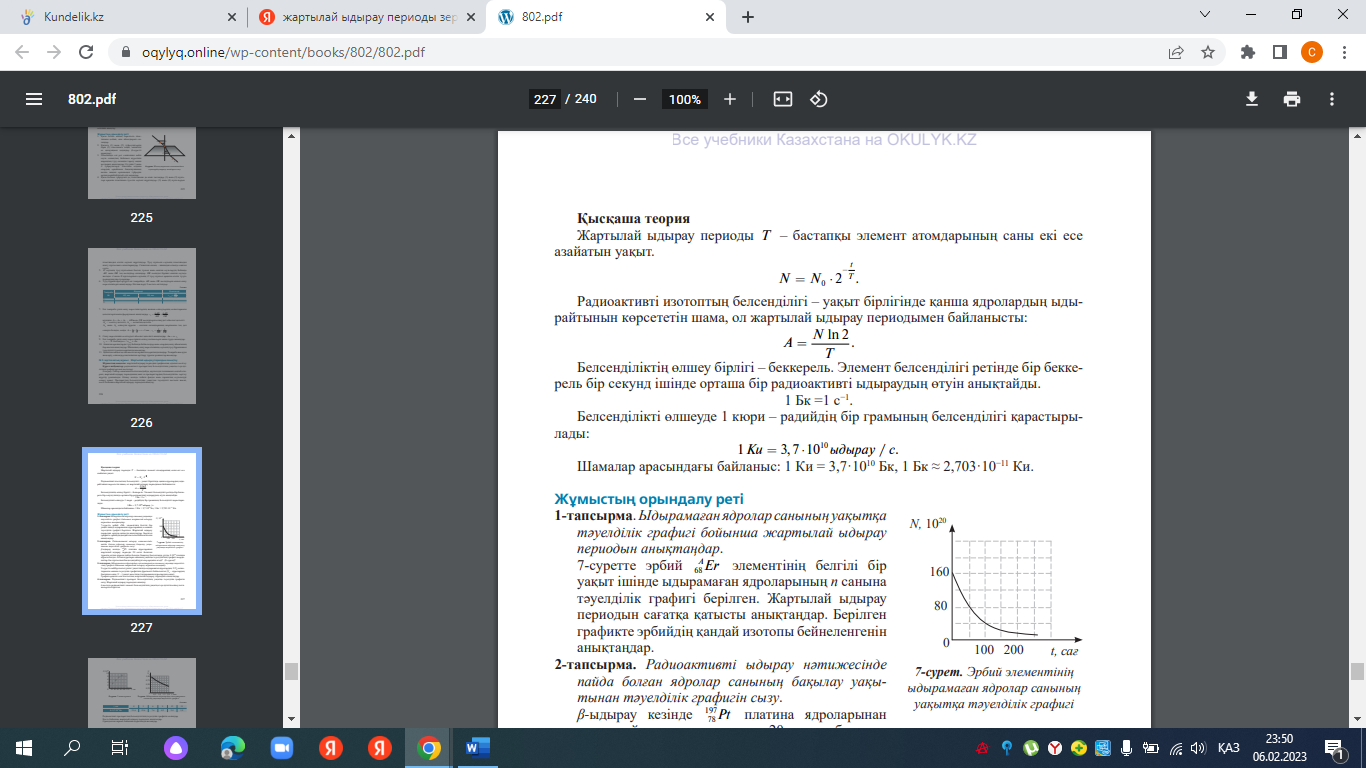Open Microsoft Edge from the taskbar
Image resolution: width=1366 pixels, height=768 pixels.
point(232,747)
